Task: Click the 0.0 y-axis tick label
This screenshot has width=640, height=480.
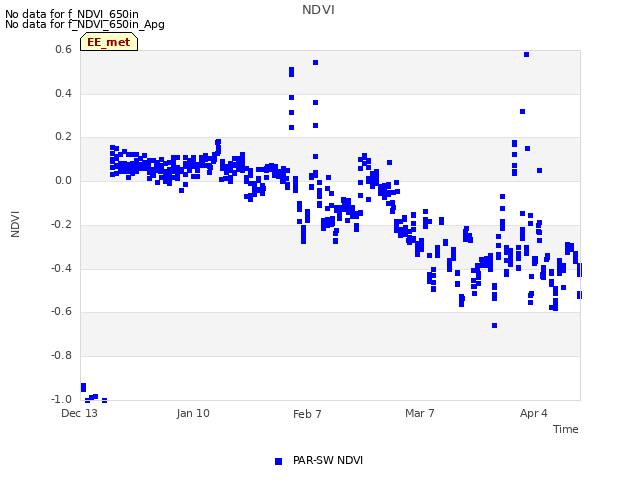Action: (x=63, y=180)
